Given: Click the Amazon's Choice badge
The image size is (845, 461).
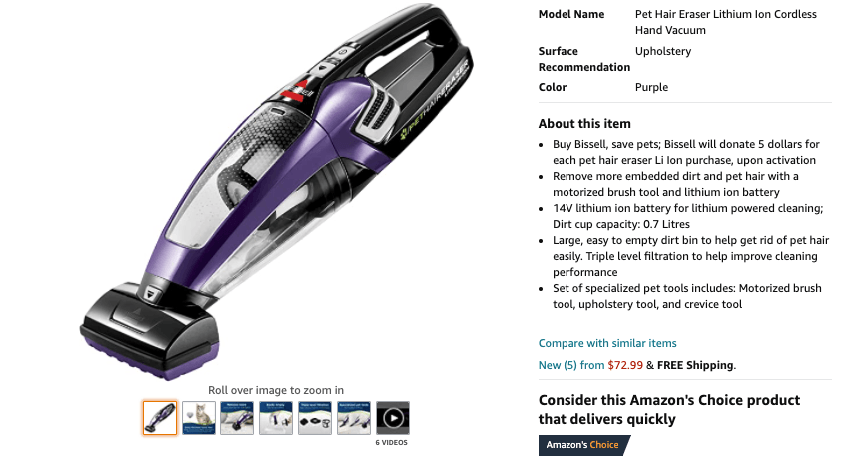Looking at the screenshot, I should click(x=584, y=445).
